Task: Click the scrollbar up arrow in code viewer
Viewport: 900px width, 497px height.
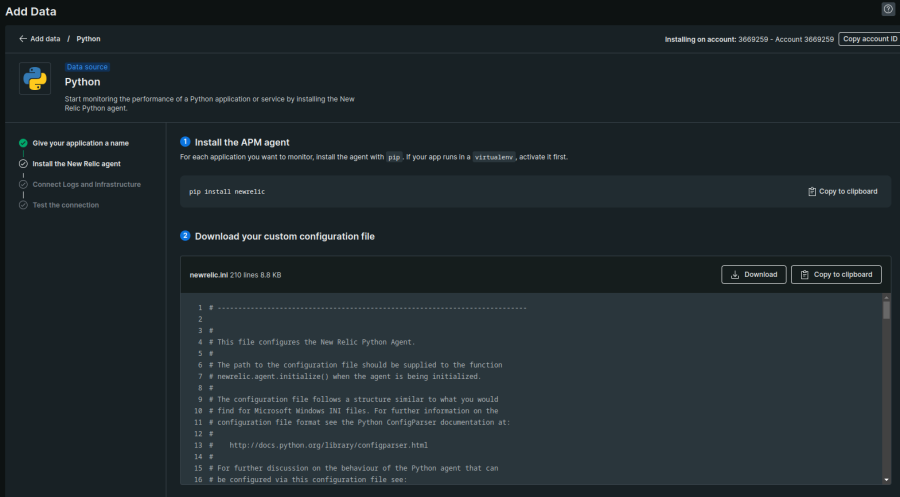Action: click(x=886, y=298)
